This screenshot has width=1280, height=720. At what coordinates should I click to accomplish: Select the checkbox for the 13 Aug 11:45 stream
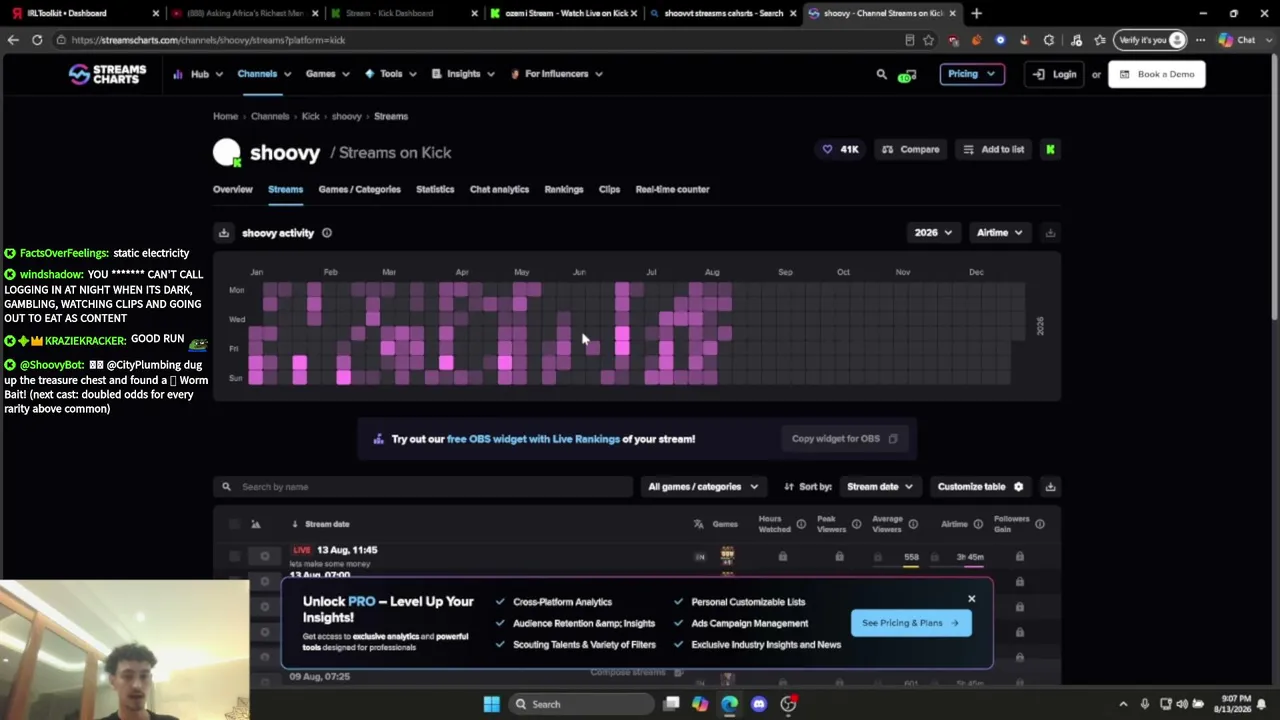234,556
